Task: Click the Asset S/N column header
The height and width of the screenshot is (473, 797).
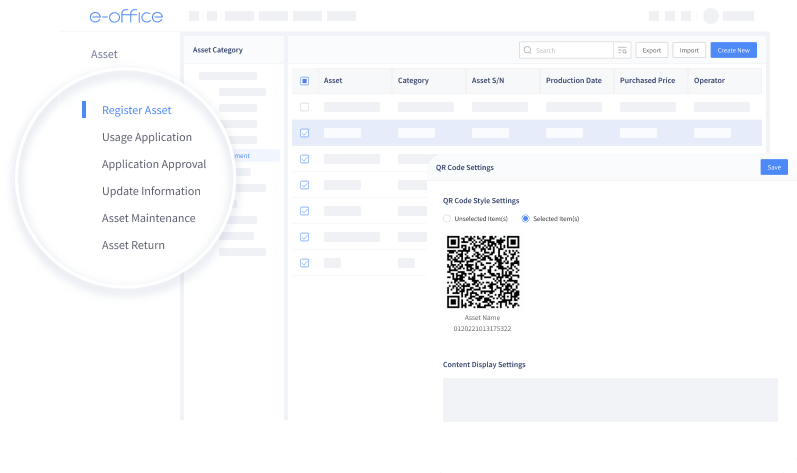Action: click(x=488, y=80)
